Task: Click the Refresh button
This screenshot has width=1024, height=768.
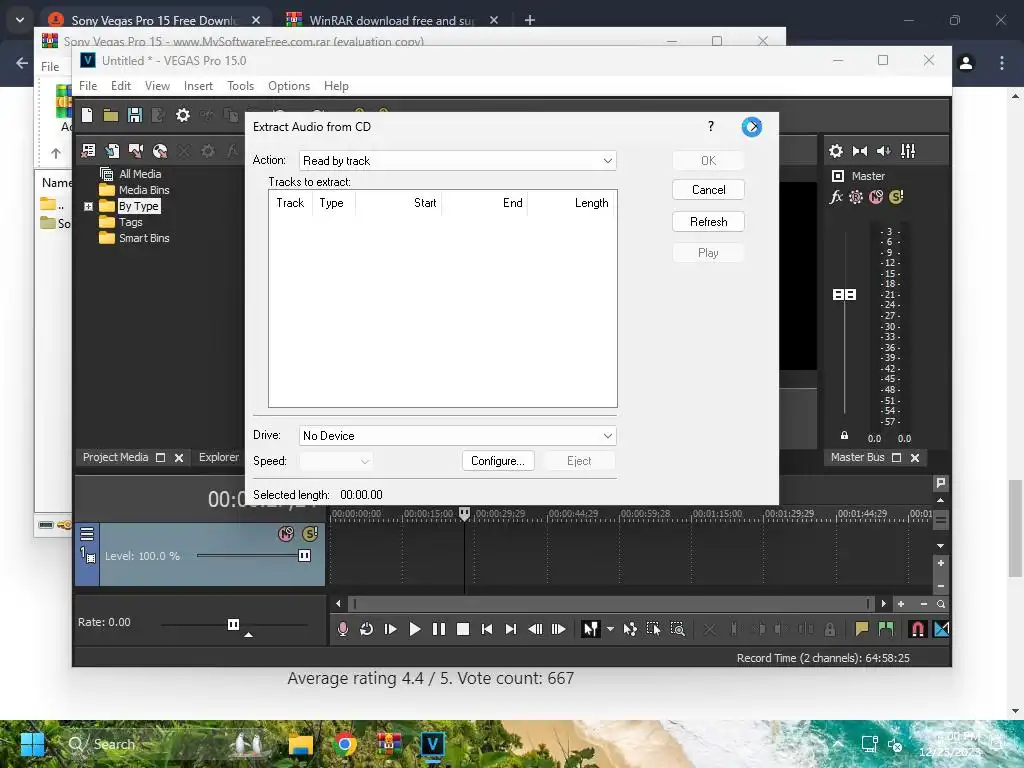Action: click(709, 222)
